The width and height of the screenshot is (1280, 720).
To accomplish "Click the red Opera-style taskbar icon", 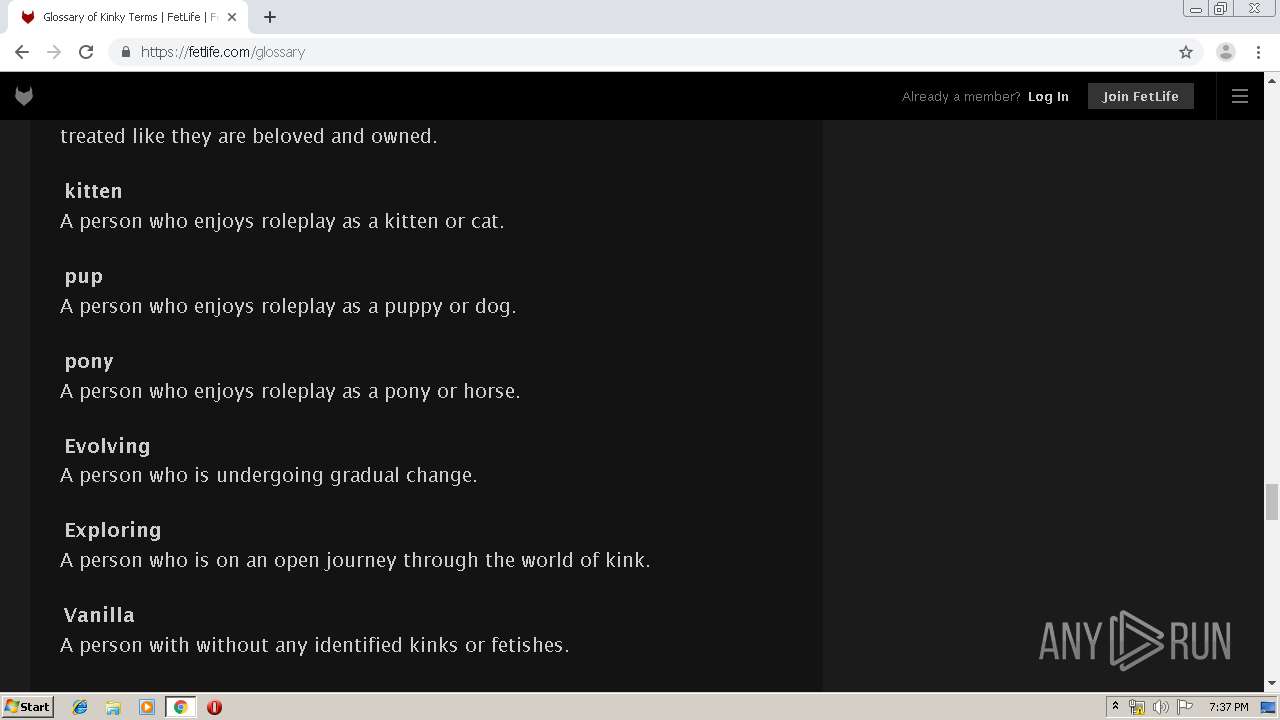I will (x=214, y=707).
